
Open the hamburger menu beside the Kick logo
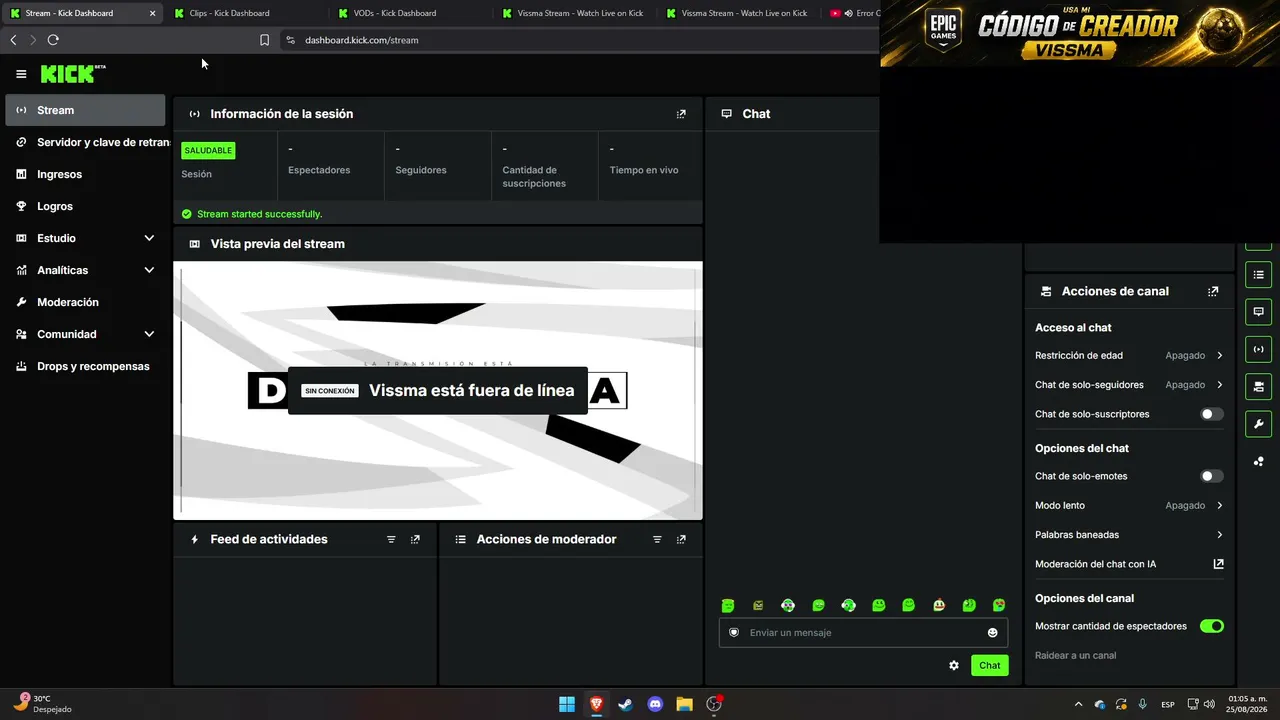tap(21, 74)
